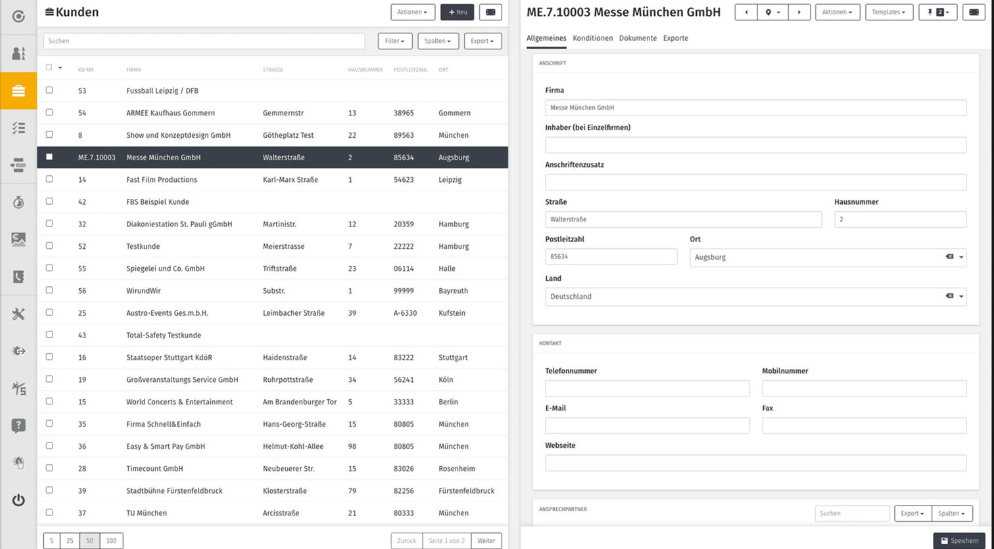The width and height of the screenshot is (994, 549).
Task: Click the Zurück pagination button
Action: [406, 541]
